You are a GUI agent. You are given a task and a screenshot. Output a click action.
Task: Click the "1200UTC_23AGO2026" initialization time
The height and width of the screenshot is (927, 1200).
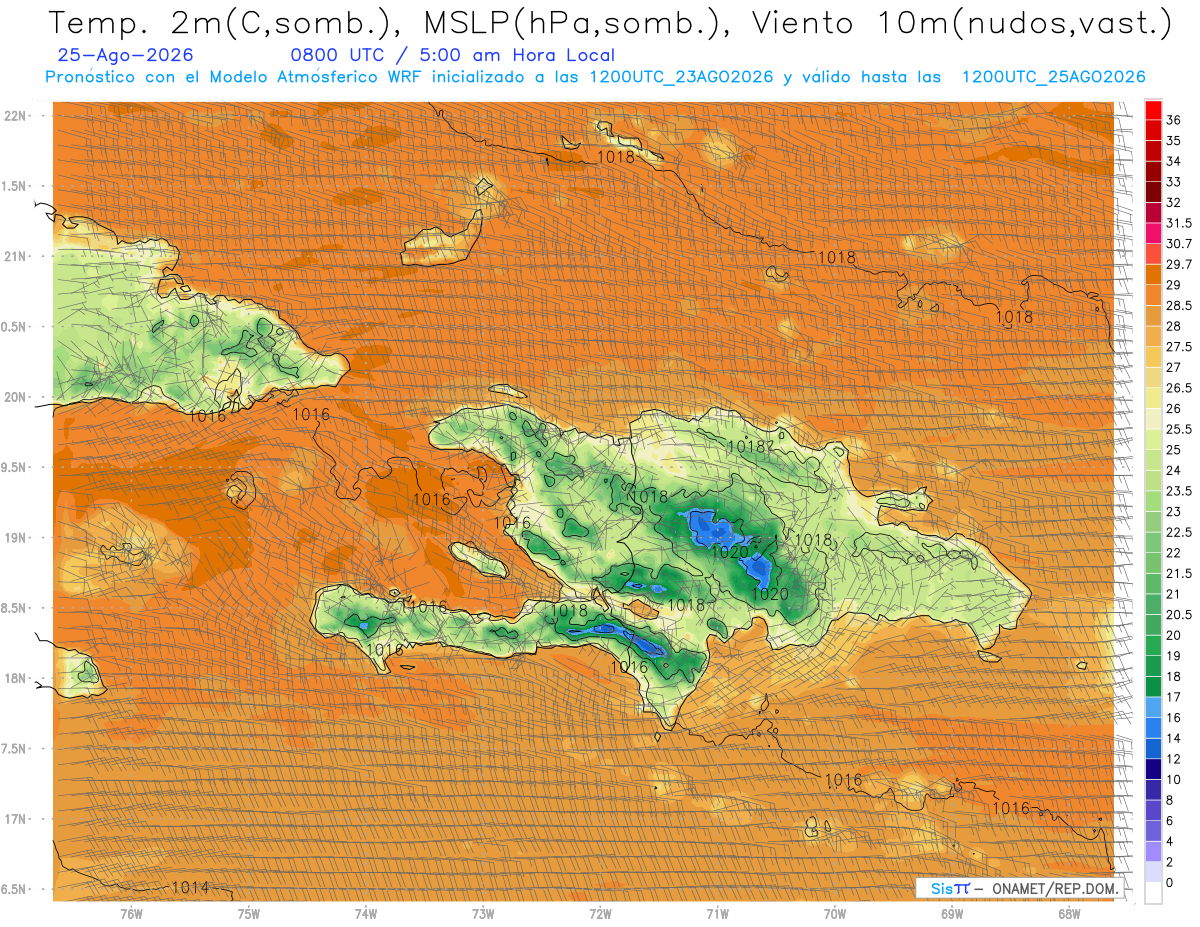[x=681, y=77]
